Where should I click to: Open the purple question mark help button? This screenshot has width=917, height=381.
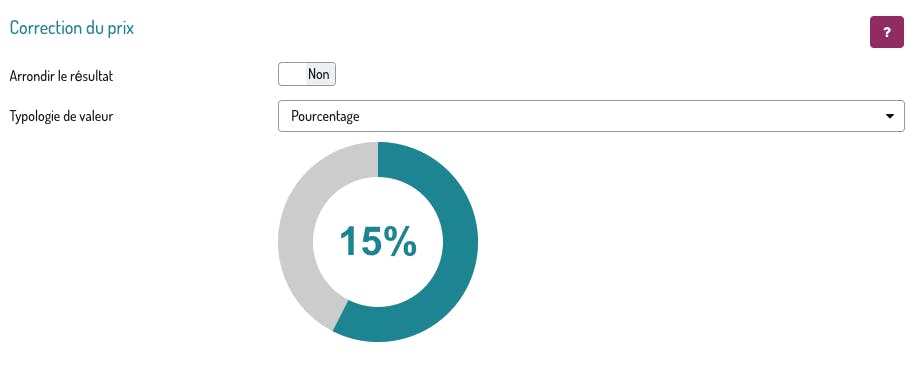click(x=887, y=33)
